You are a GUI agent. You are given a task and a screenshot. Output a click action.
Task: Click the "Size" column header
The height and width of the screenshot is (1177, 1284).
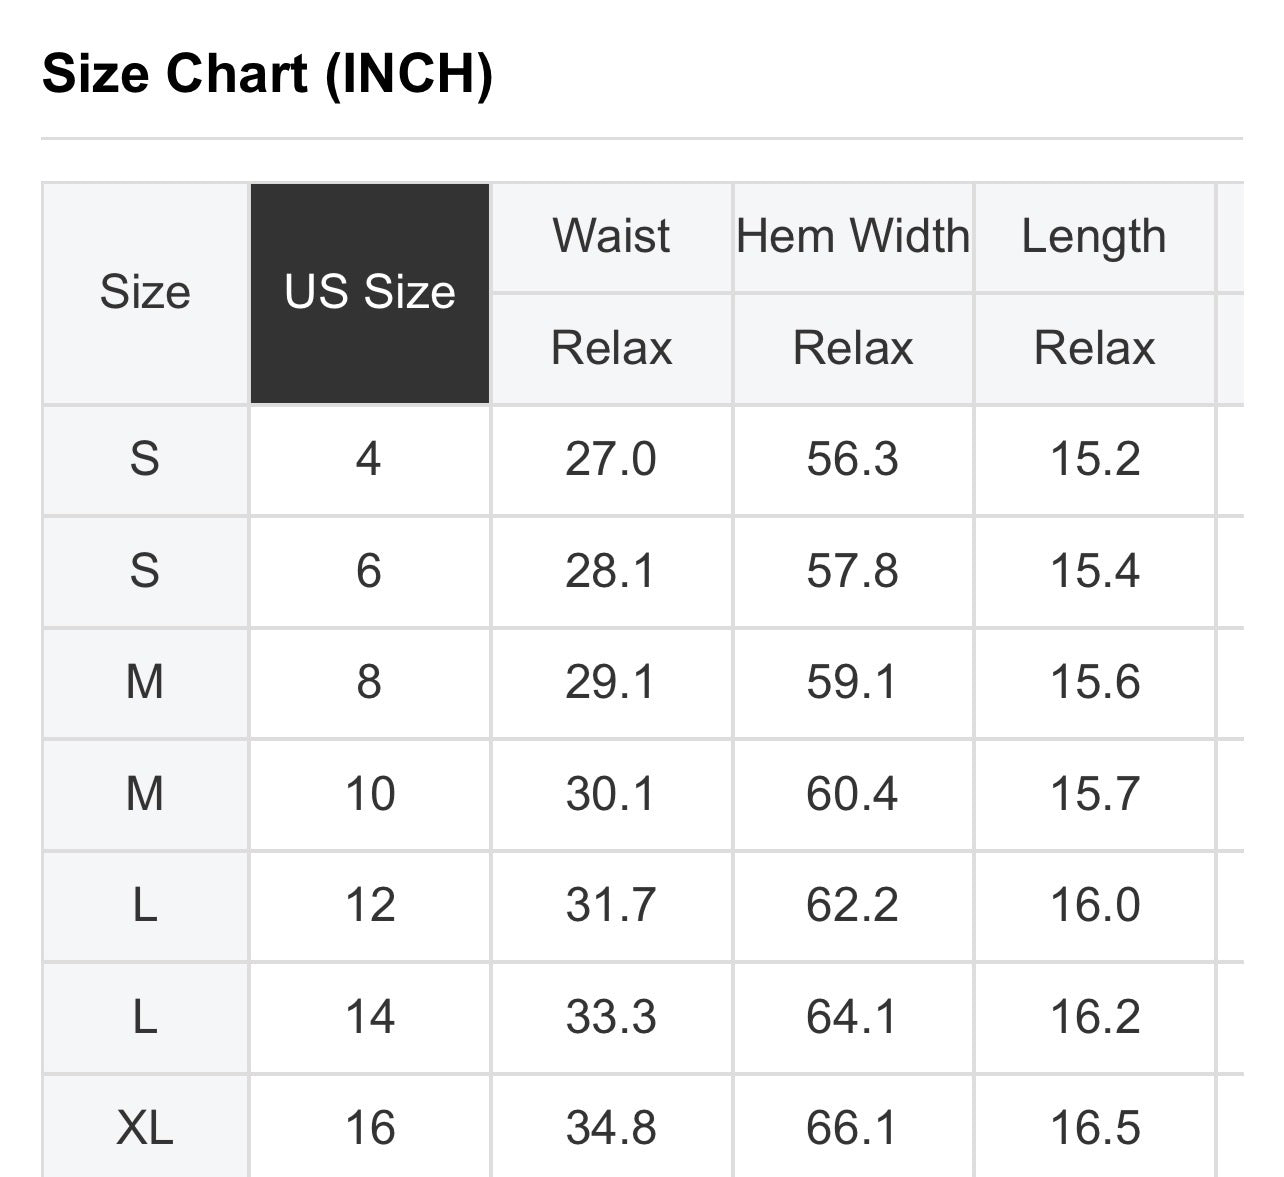coord(145,292)
